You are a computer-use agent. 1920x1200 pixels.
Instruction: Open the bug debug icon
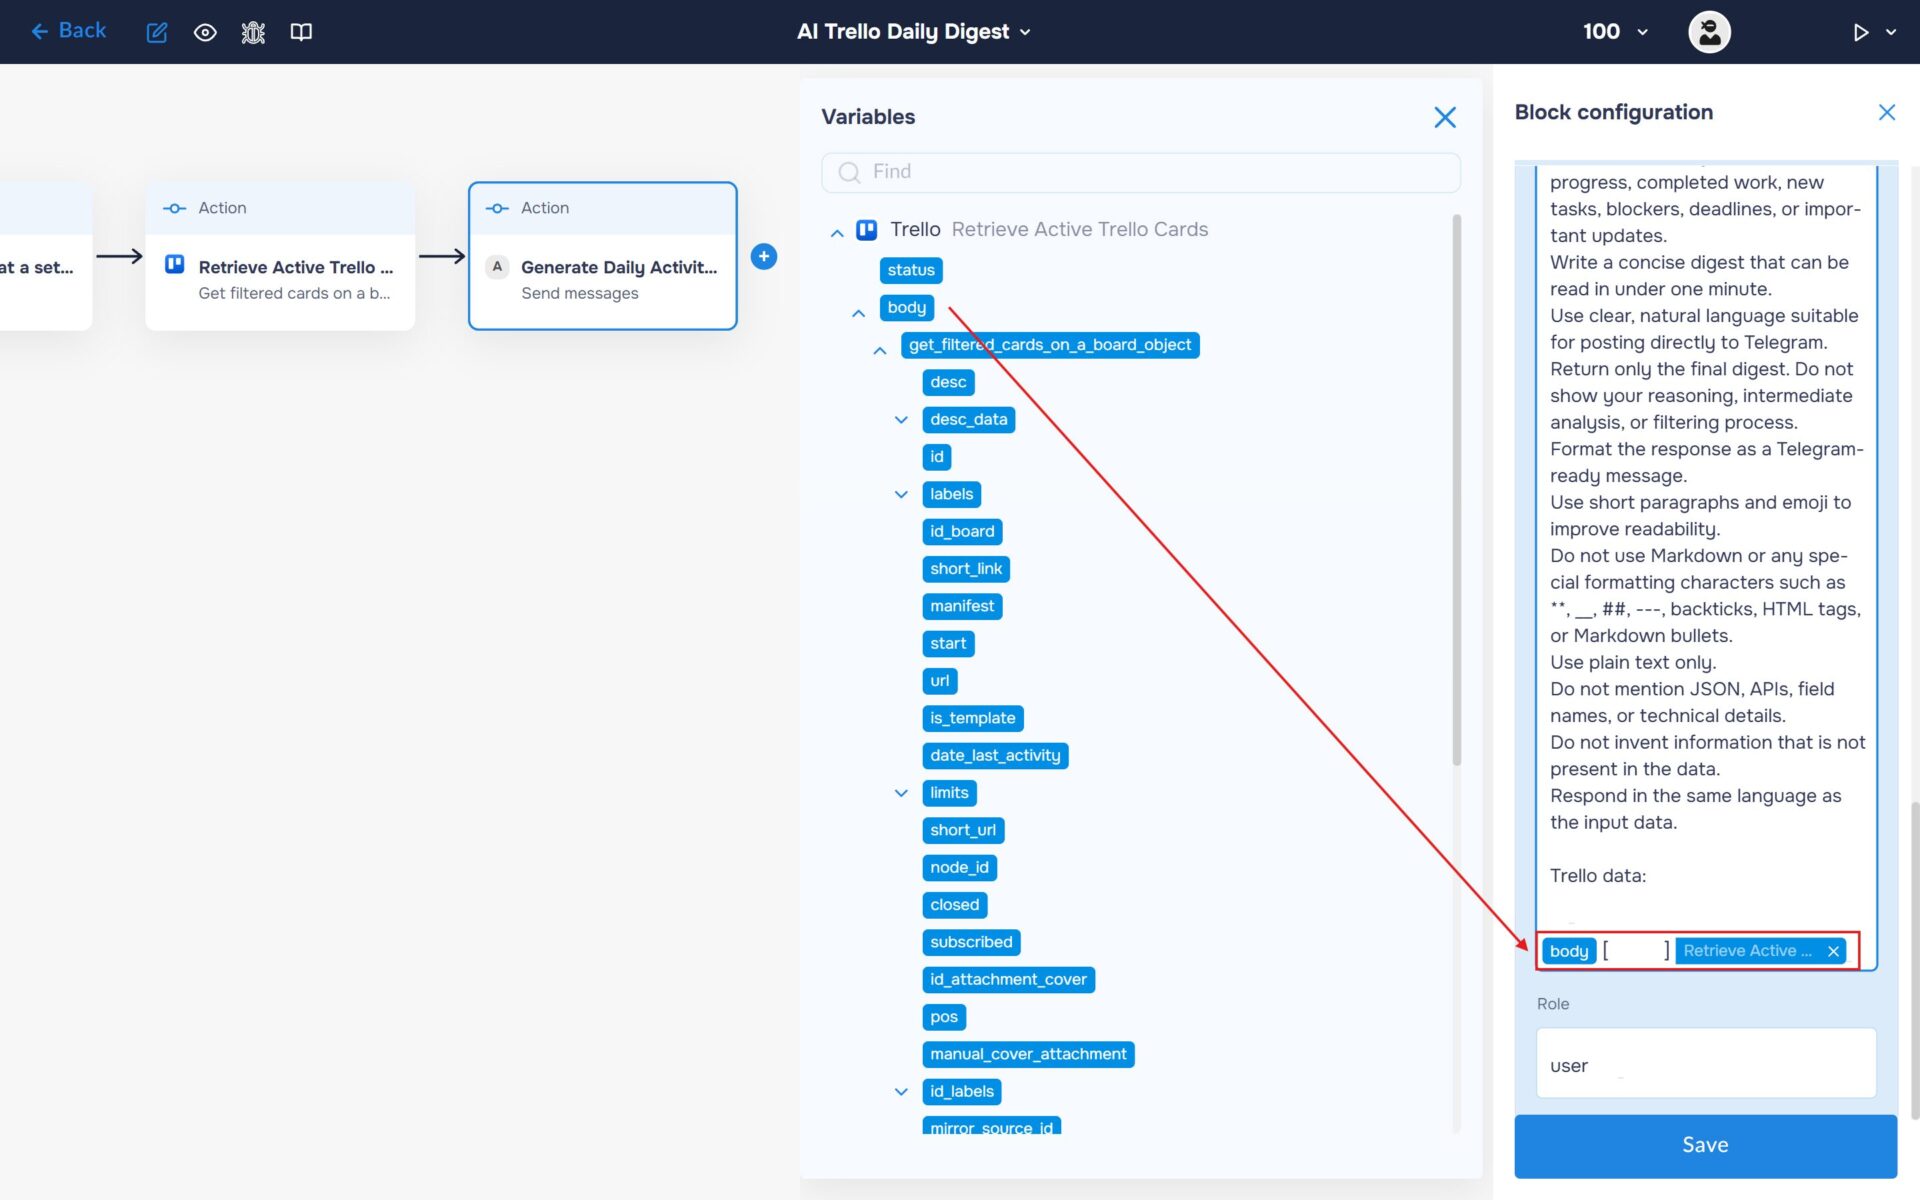point(253,32)
